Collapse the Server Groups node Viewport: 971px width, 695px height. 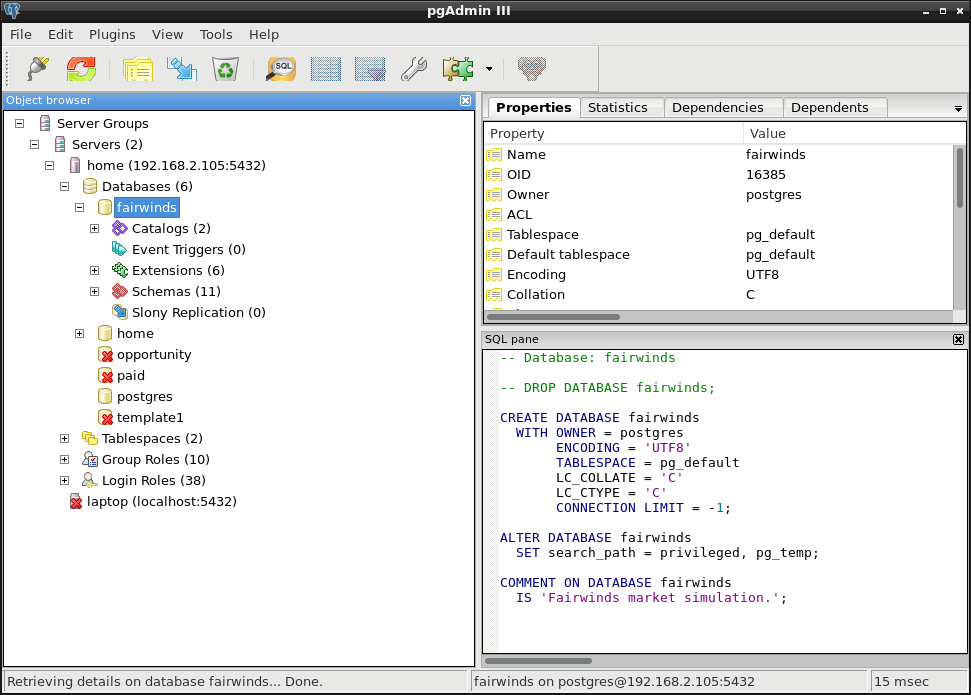tap(20, 124)
